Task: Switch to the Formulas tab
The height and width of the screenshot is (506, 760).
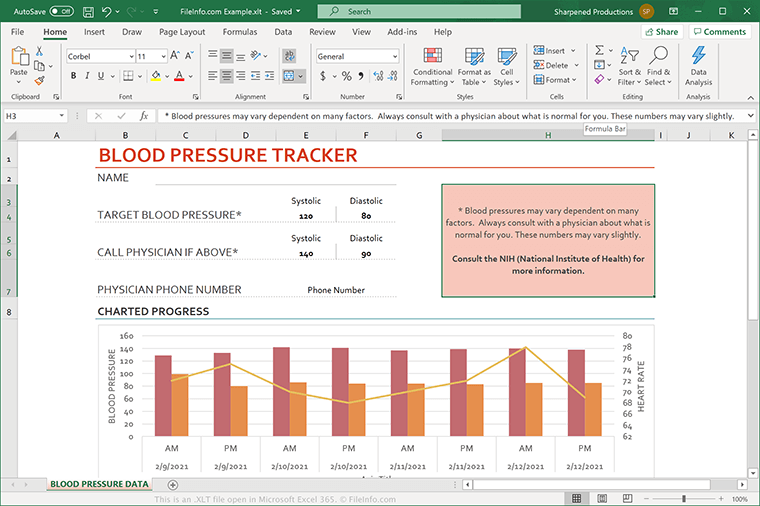Action: pyautogui.click(x=240, y=32)
